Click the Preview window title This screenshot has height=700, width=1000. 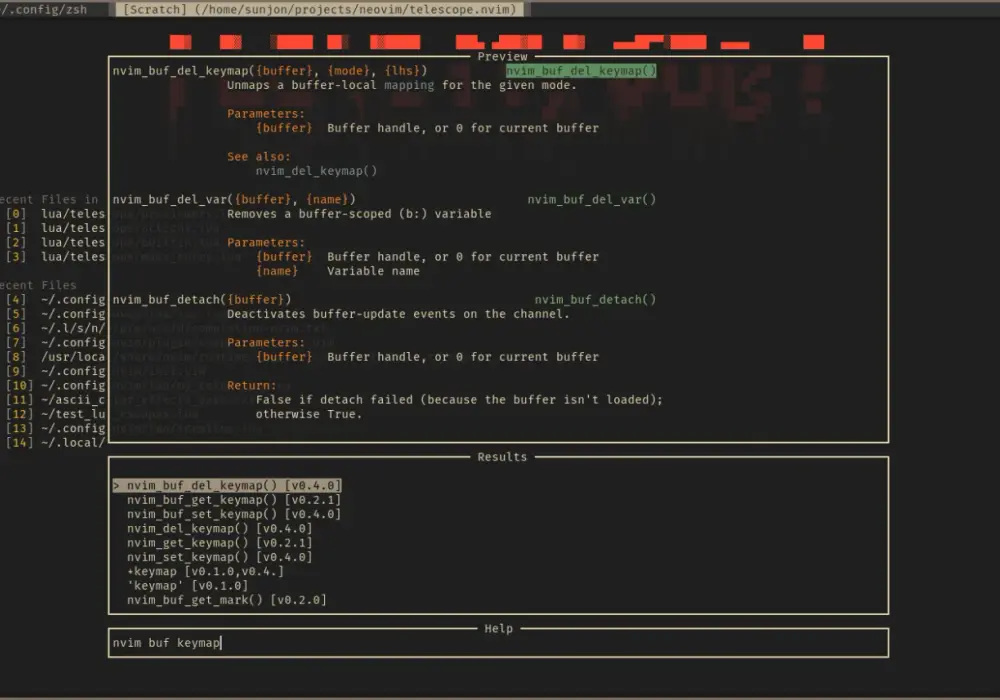[503, 57]
